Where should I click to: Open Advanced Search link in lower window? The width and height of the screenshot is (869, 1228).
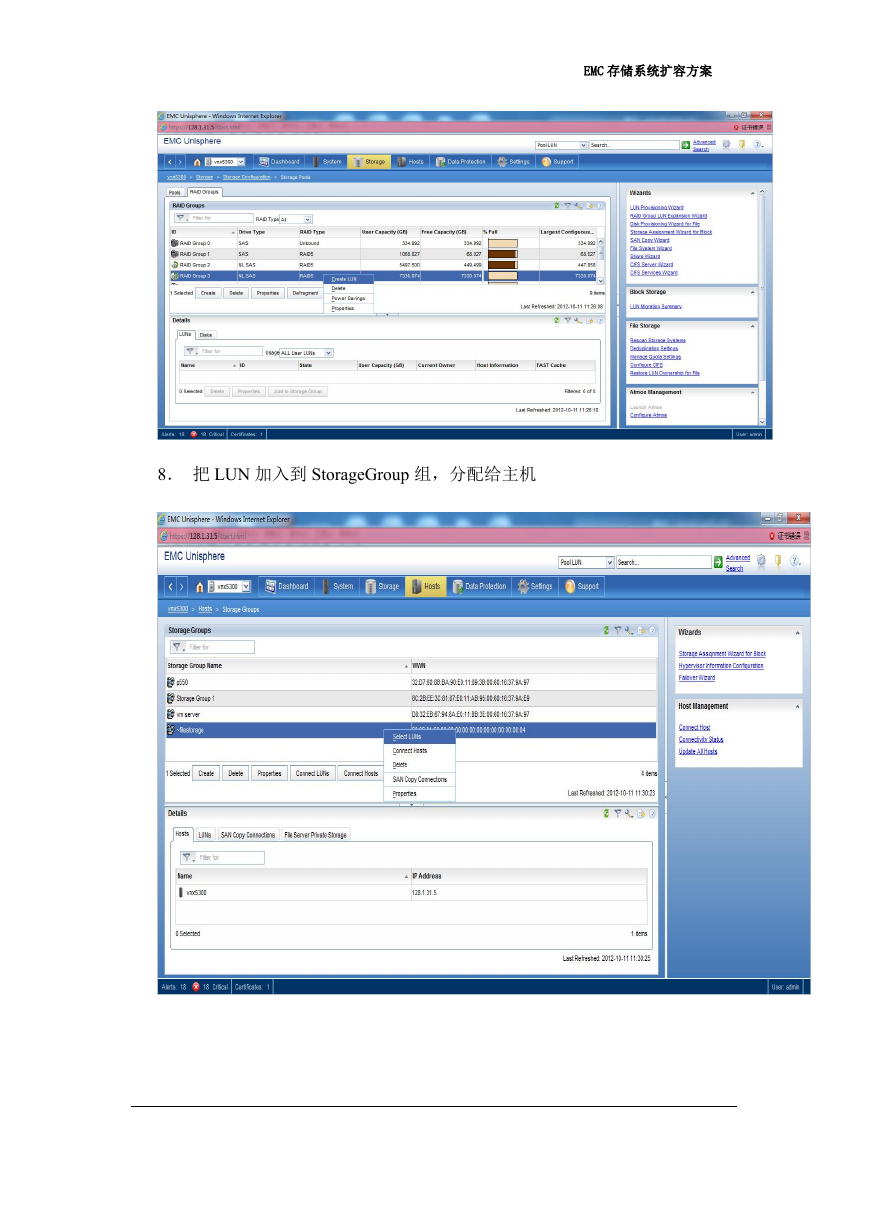(x=738, y=562)
